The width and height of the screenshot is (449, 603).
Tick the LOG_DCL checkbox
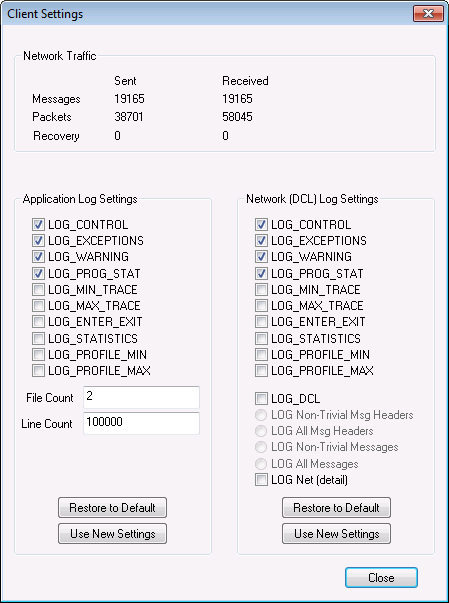point(261,399)
